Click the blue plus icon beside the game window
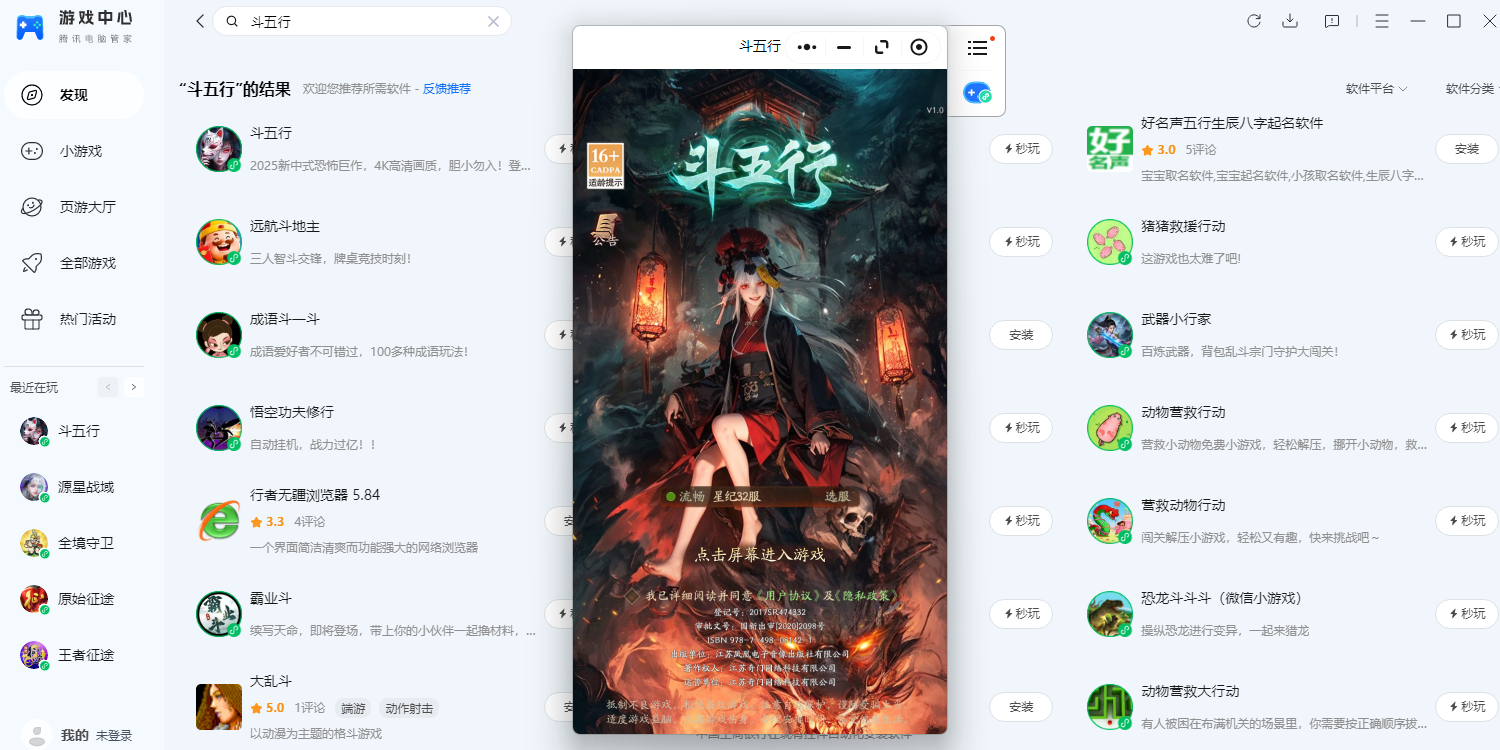Viewport: 1500px width, 750px height. point(977,93)
